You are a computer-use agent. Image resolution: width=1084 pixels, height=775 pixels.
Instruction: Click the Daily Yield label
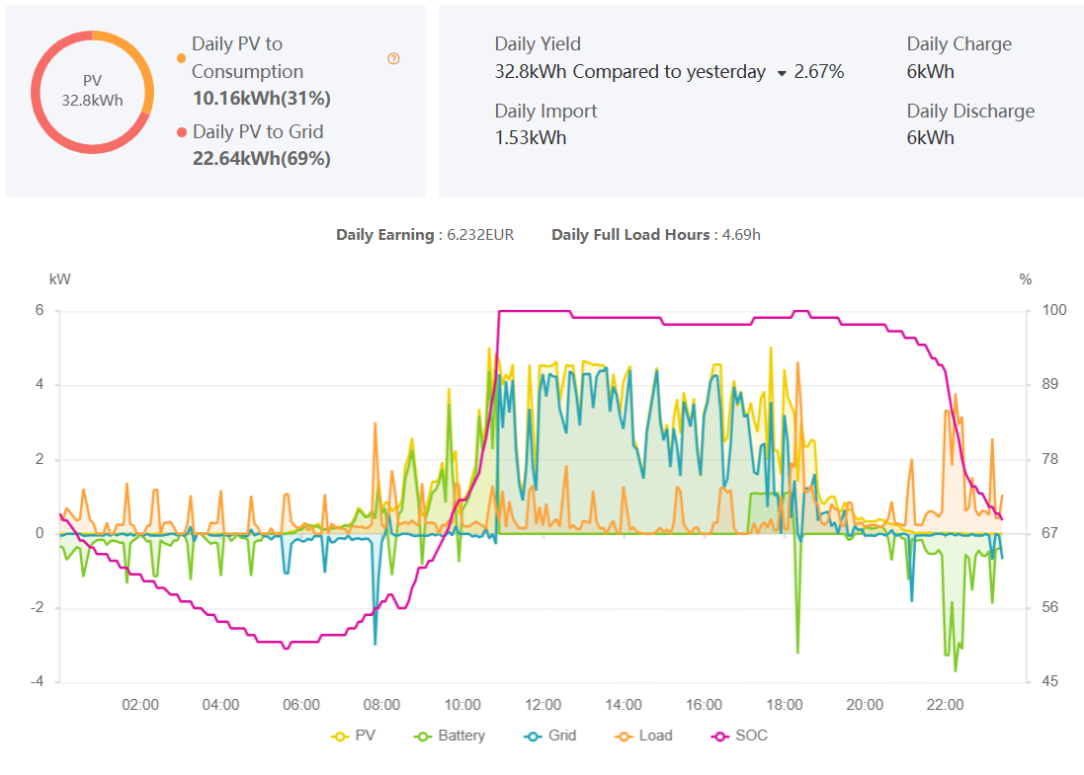click(x=537, y=44)
